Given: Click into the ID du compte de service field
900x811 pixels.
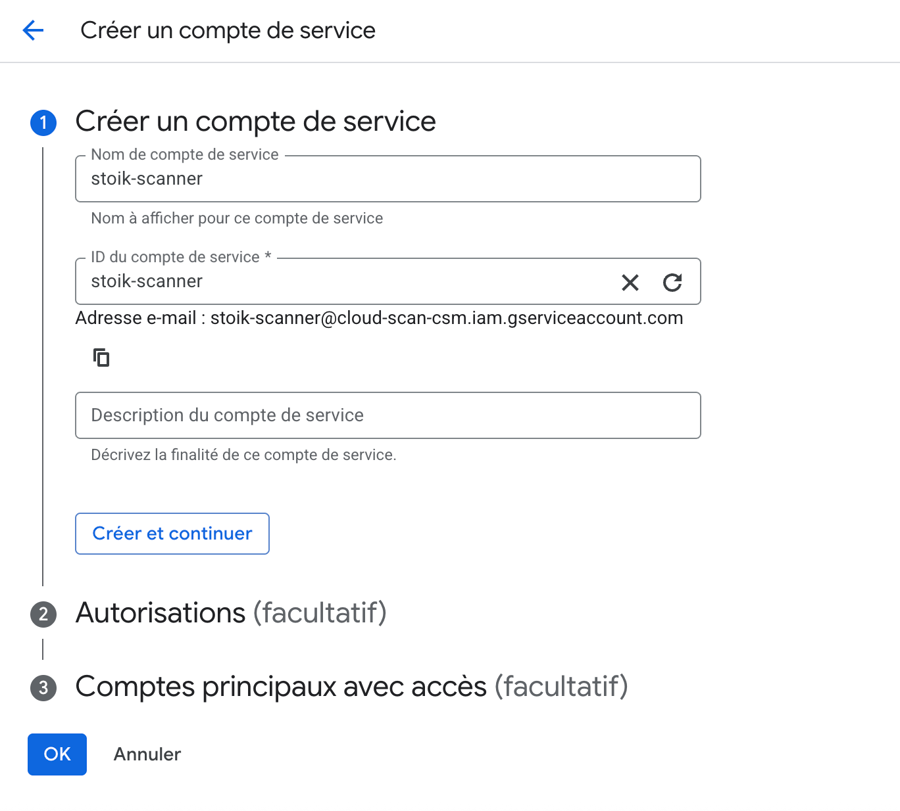Looking at the screenshot, I should click(x=340, y=282).
